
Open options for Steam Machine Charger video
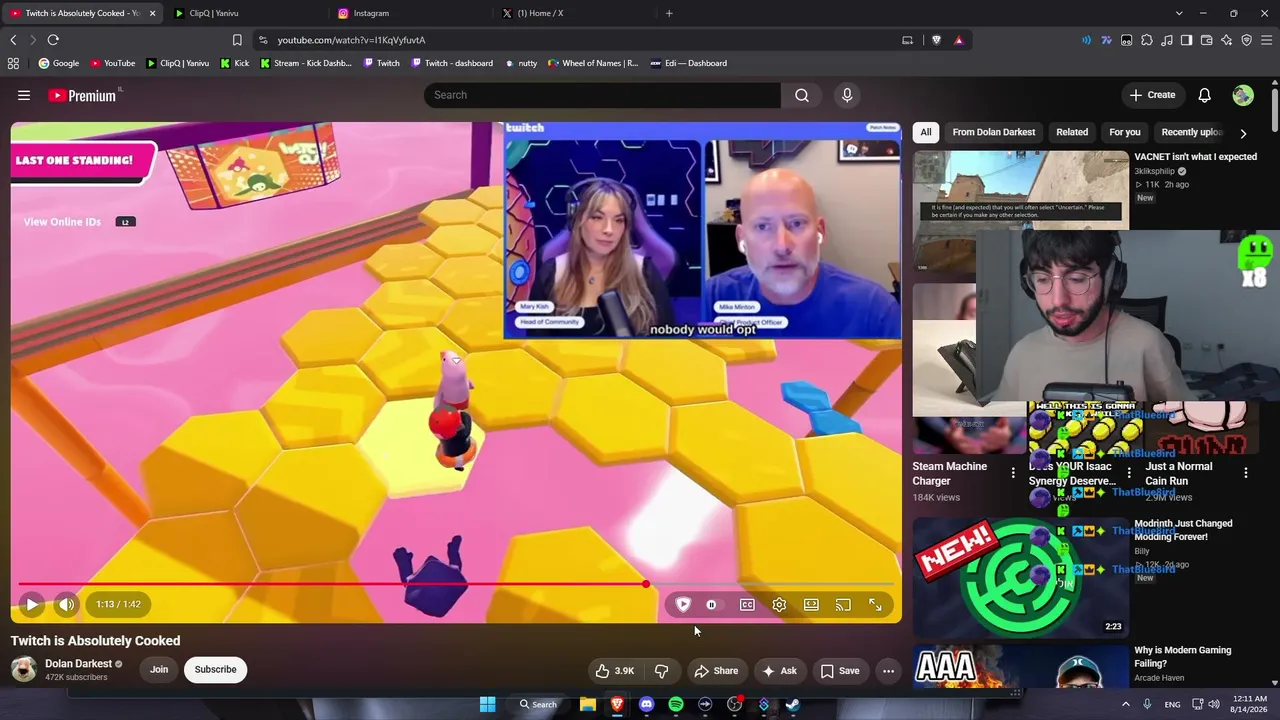1013,473
